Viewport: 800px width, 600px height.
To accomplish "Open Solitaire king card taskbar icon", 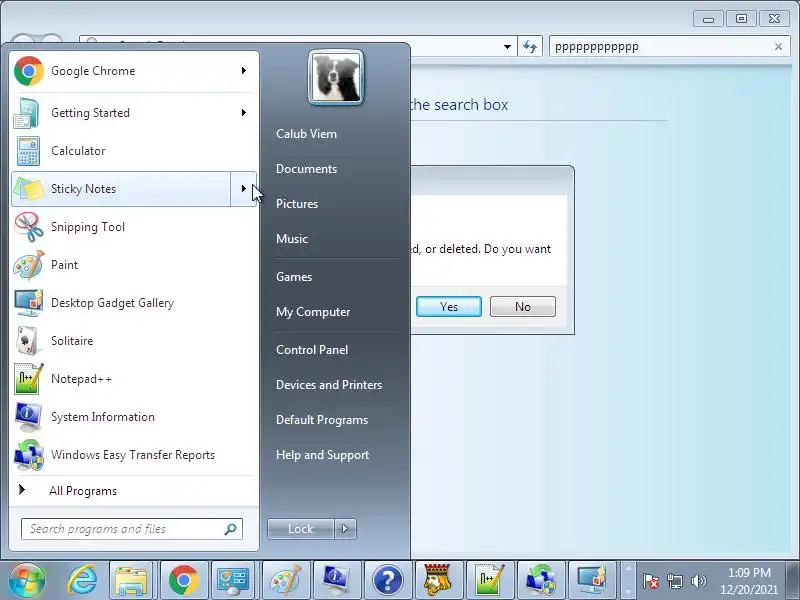I will coord(438,580).
